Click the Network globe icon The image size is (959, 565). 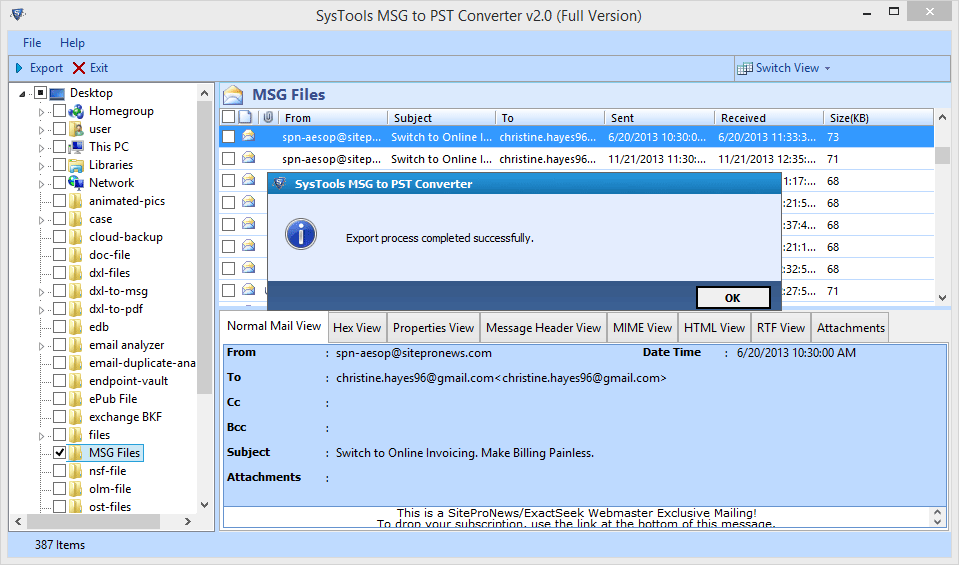click(x=76, y=183)
